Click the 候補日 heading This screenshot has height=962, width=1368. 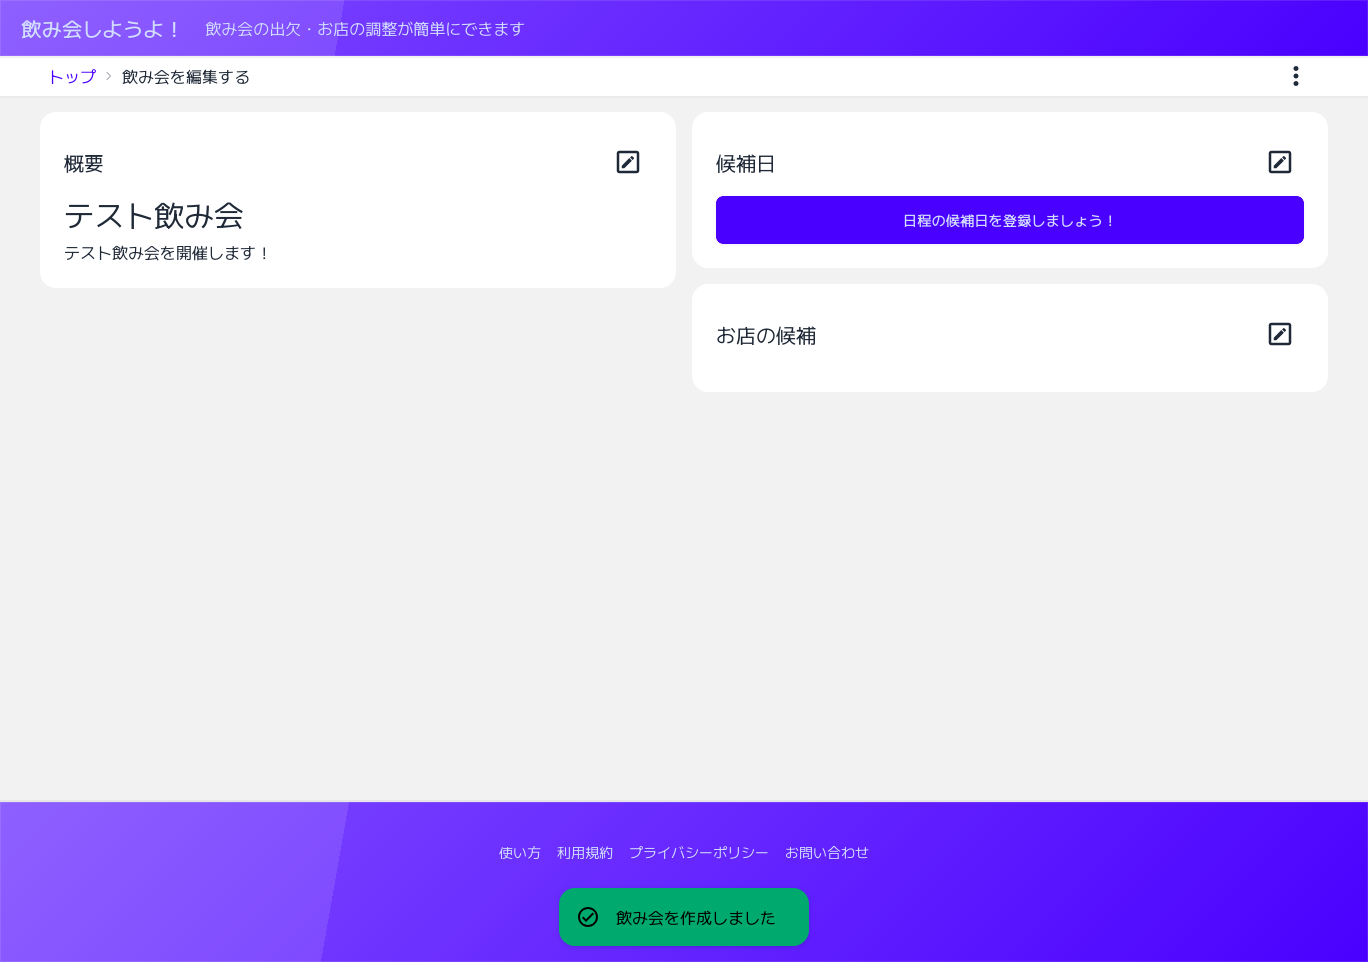pyautogui.click(x=746, y=164)
